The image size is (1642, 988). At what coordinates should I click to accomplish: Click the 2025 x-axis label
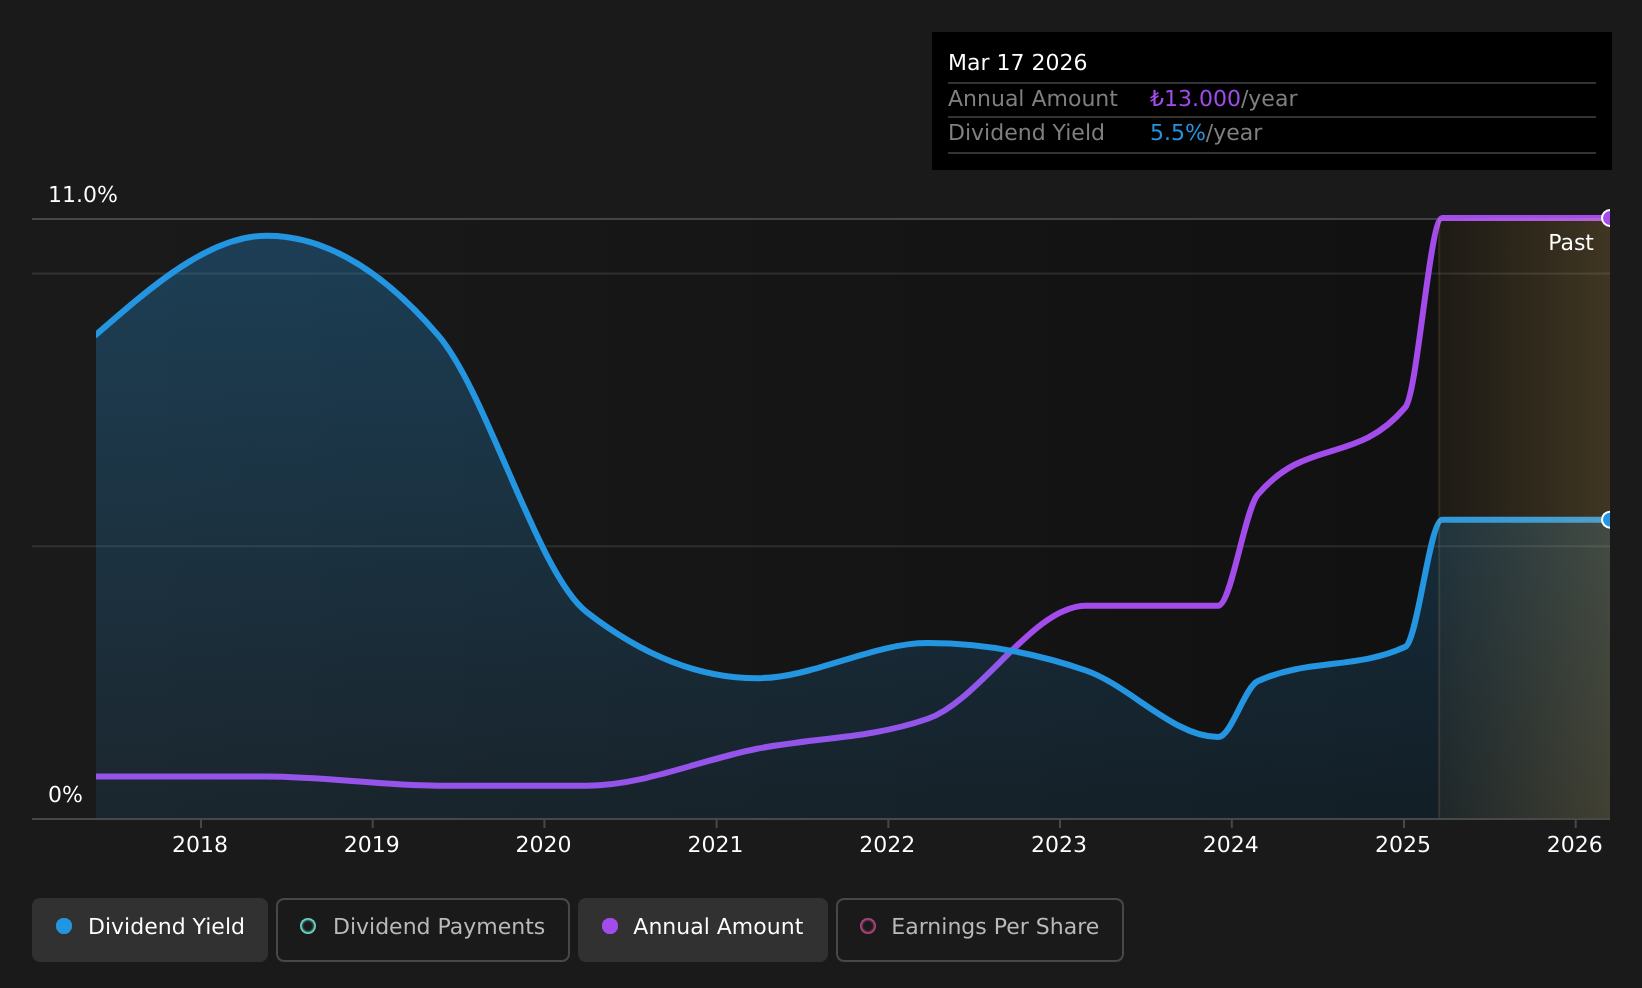point(1403,845)
